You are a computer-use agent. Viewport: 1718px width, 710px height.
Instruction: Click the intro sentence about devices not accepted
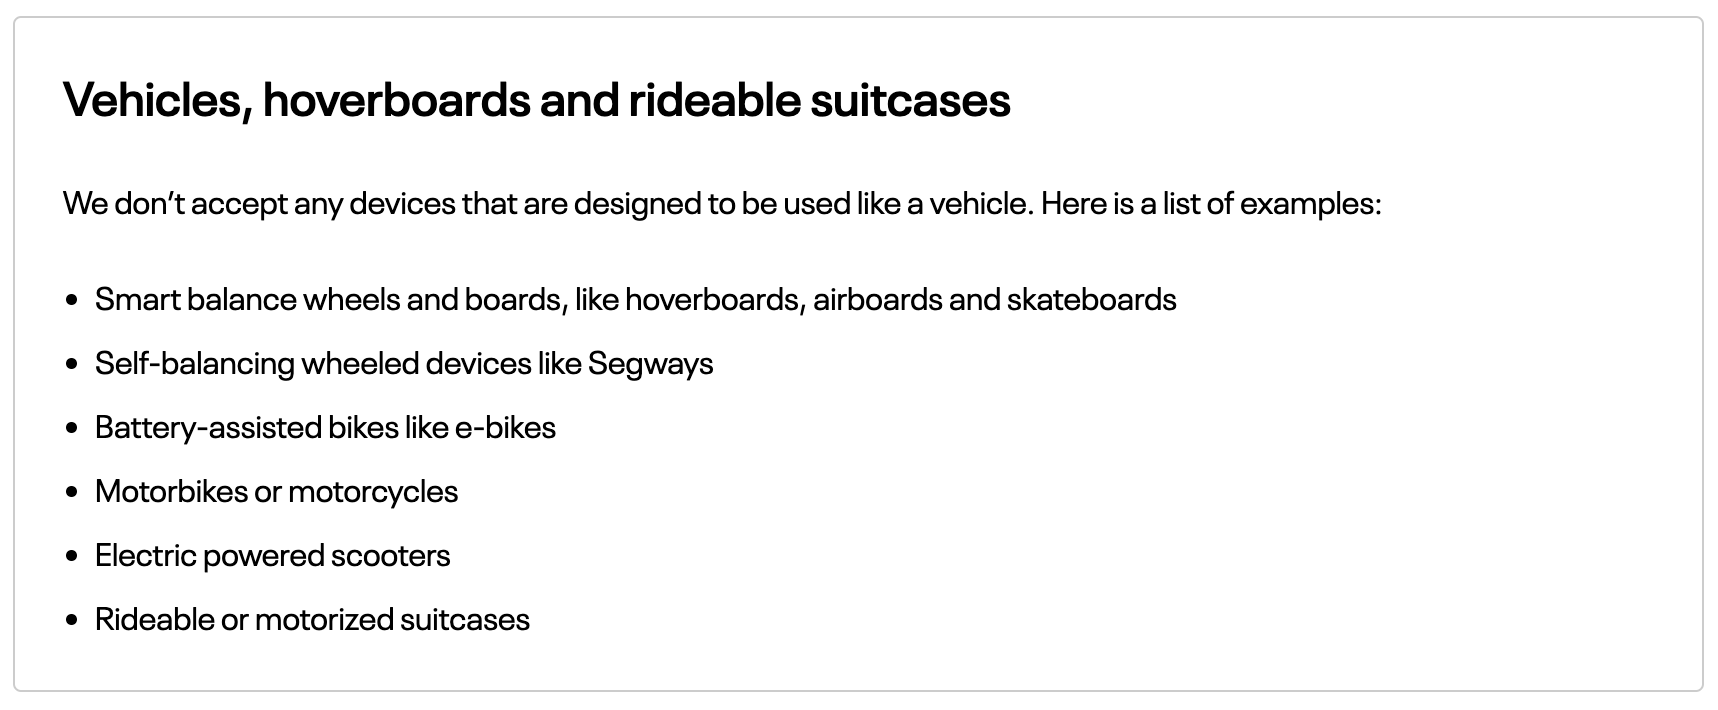(x=721, y=204)
